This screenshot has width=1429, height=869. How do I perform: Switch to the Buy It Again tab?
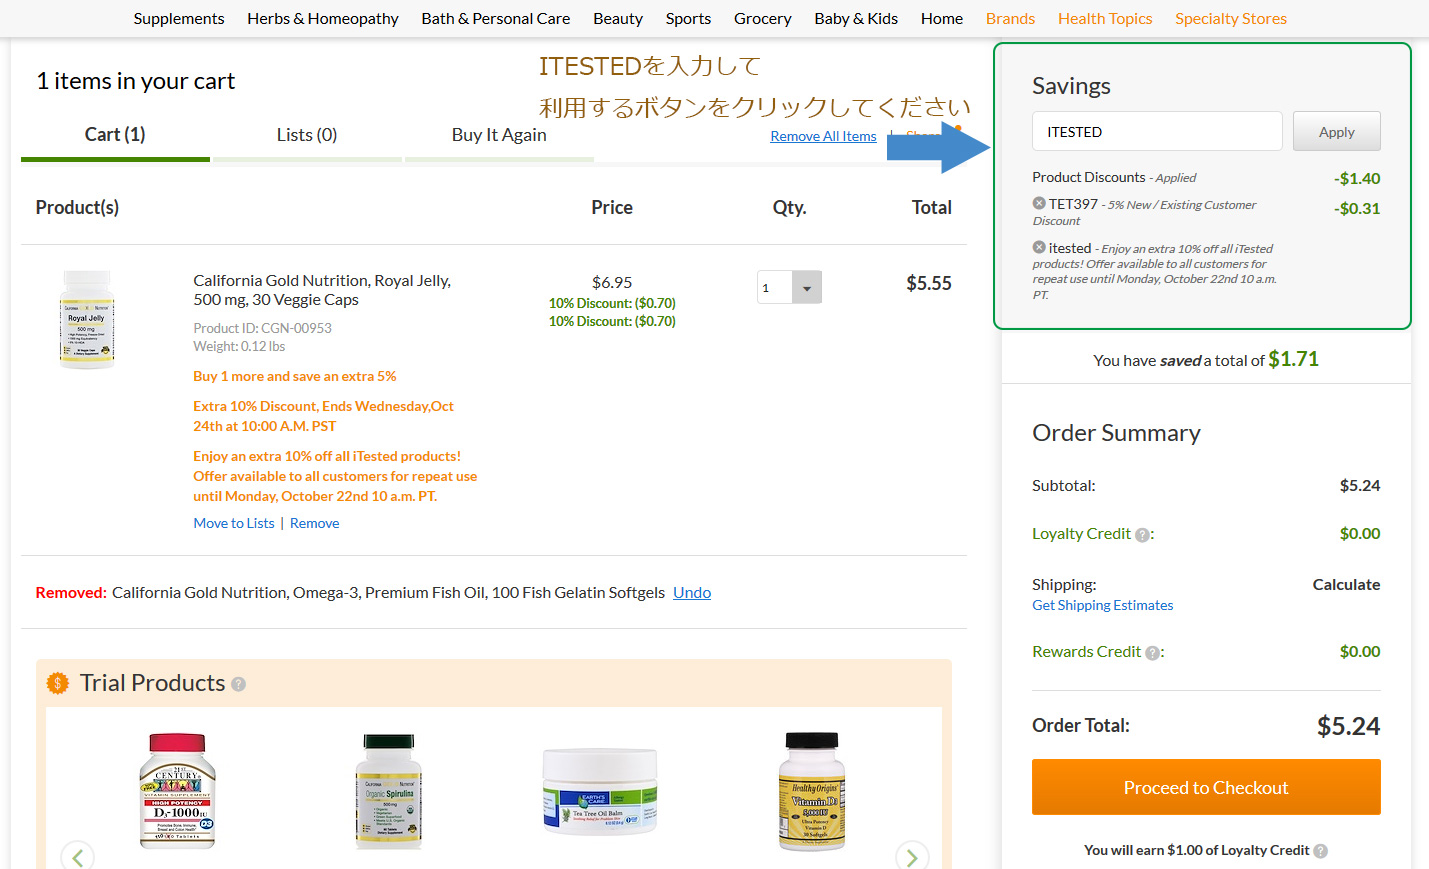pyautogui.click(x=498, y=135)
